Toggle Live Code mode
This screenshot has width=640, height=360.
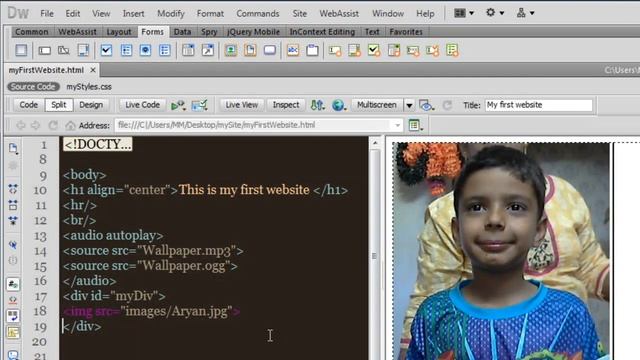click(x=142, y=105)
